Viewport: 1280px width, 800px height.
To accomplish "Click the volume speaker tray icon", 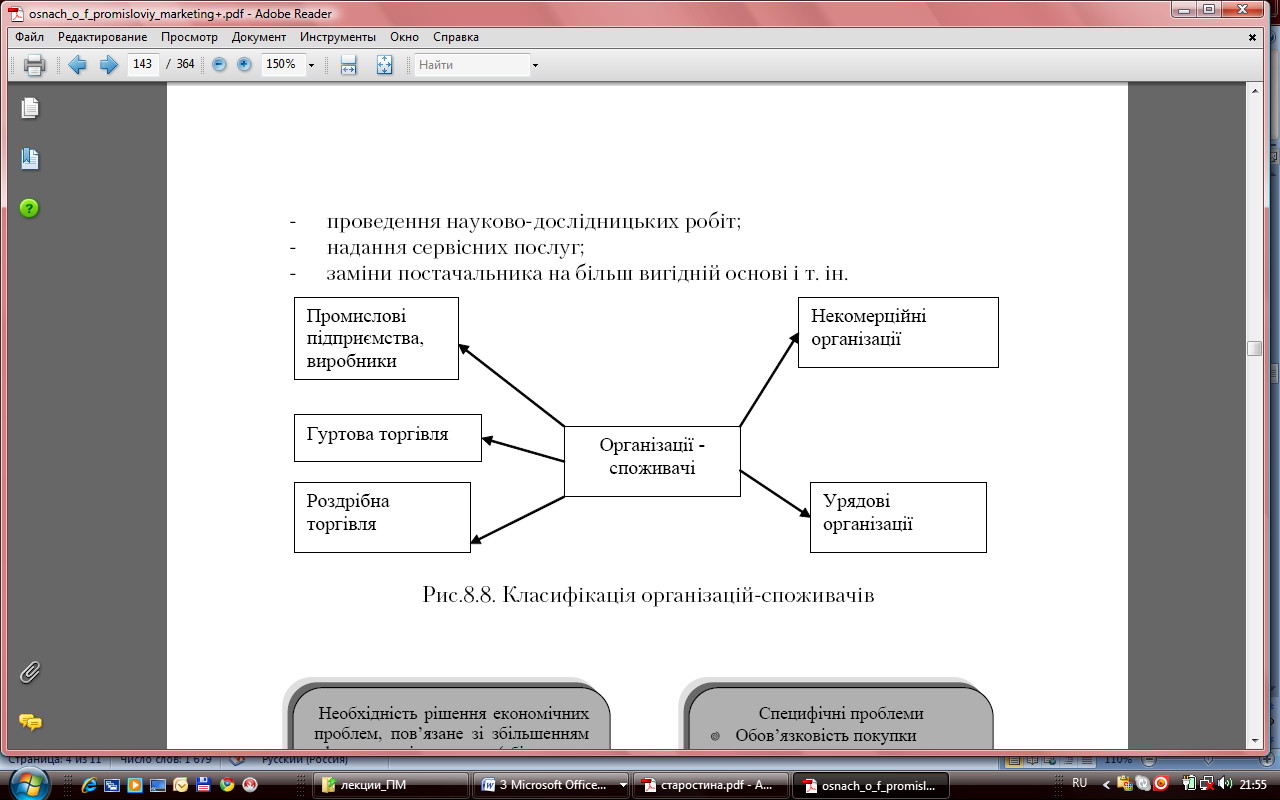I will click(1226, 784).
